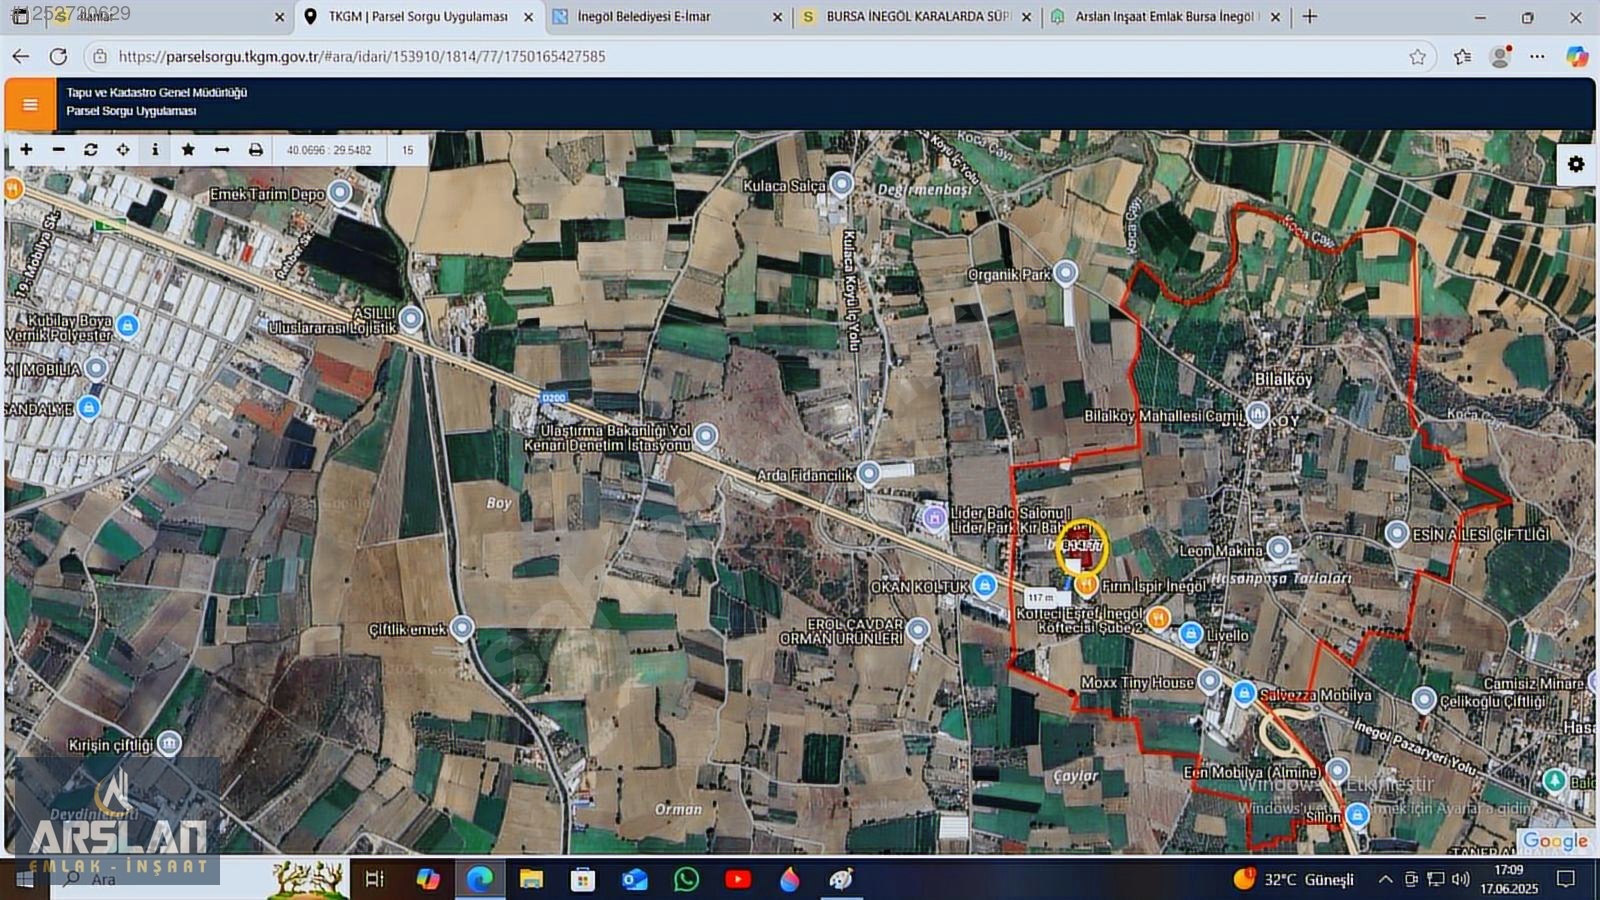The image size is (1600, 900).
Task: Print the map with printer icon
Action: [x=256, y=150]
